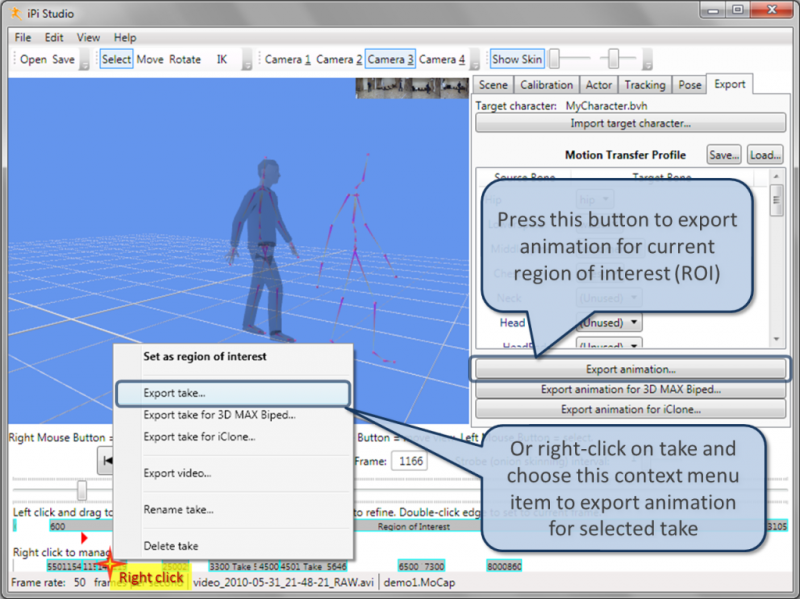Adjust the first skin opacity slider handle

[554, 59]
